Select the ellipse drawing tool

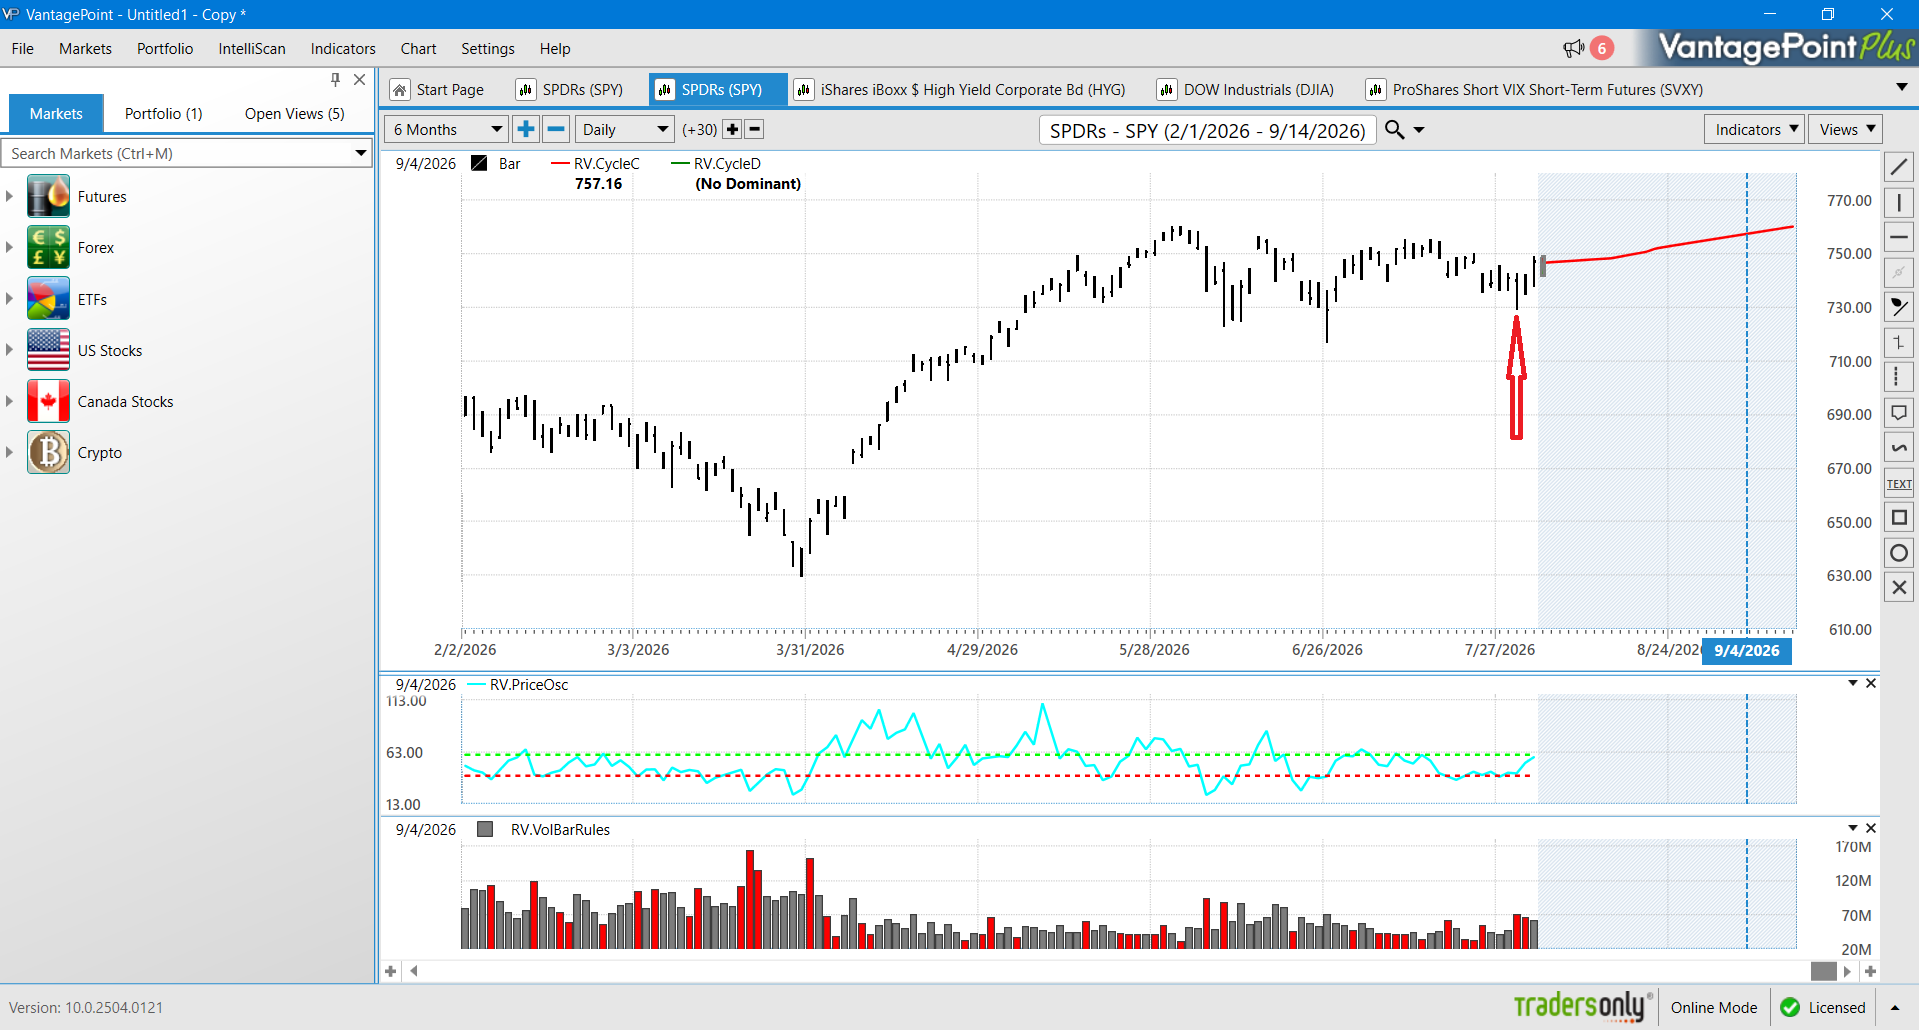tap(1899, 553)
